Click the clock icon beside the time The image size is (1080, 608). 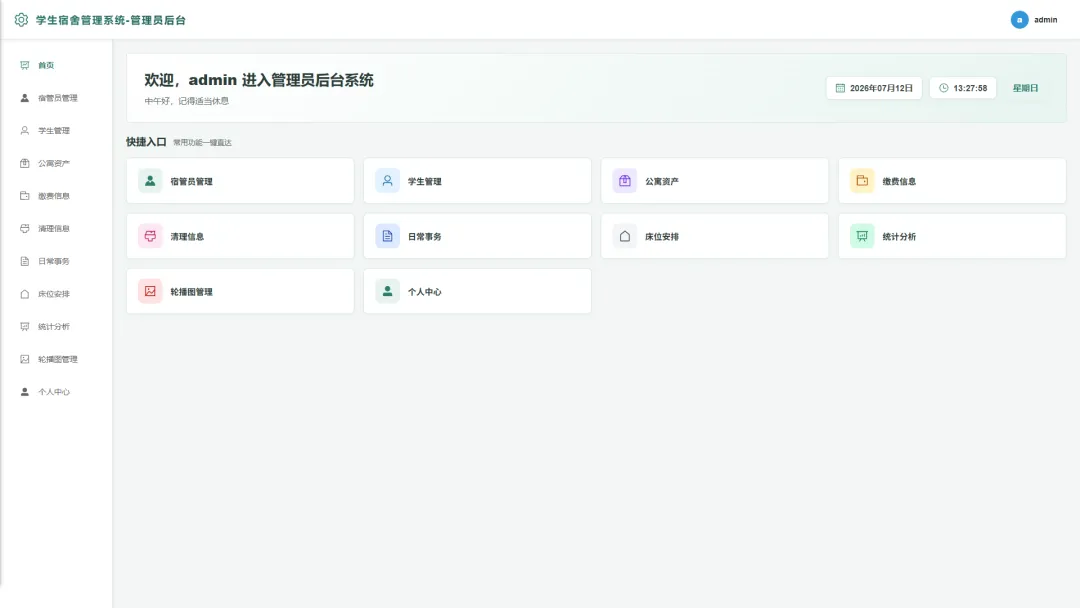(944, 88)
